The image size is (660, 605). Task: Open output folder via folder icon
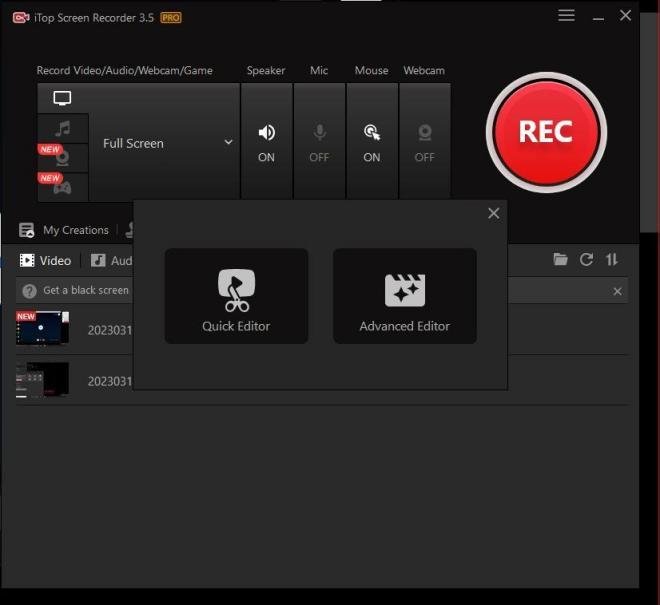coord(561,260)
